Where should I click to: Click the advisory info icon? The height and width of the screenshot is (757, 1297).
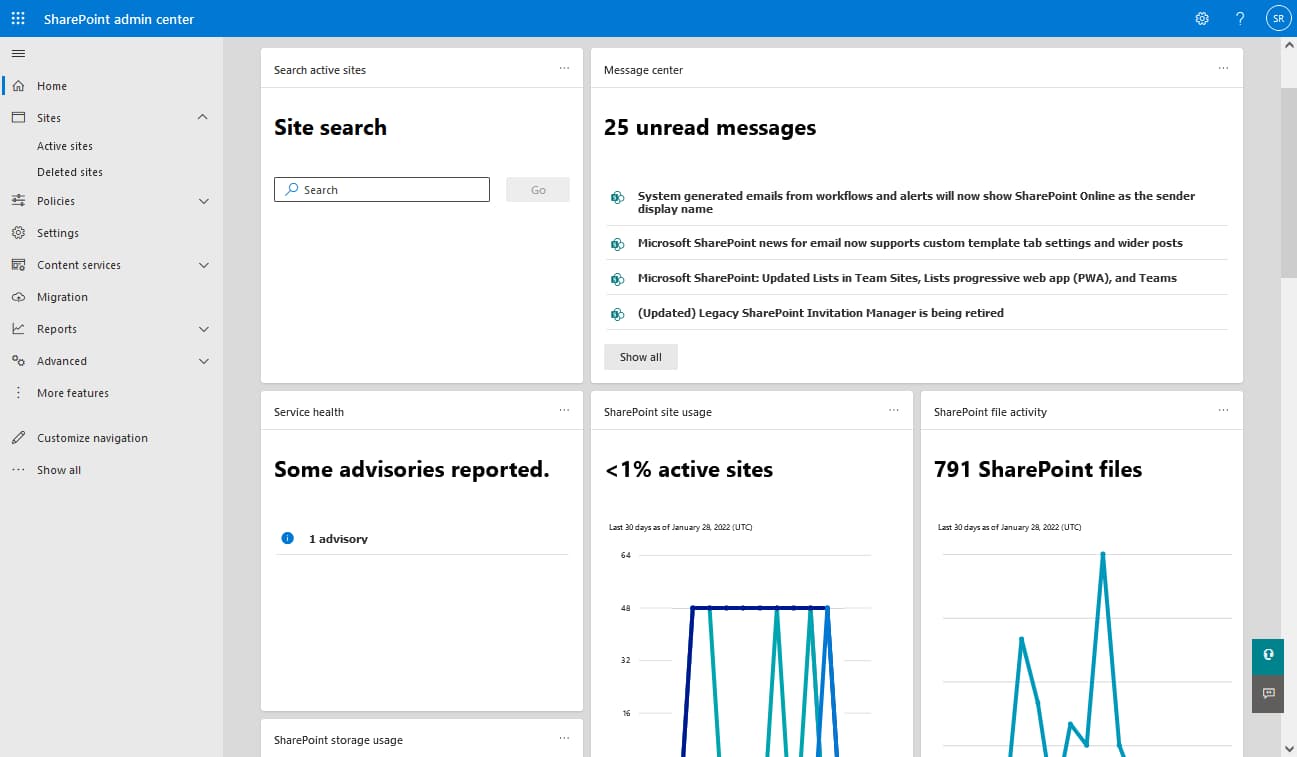point(288,538)
